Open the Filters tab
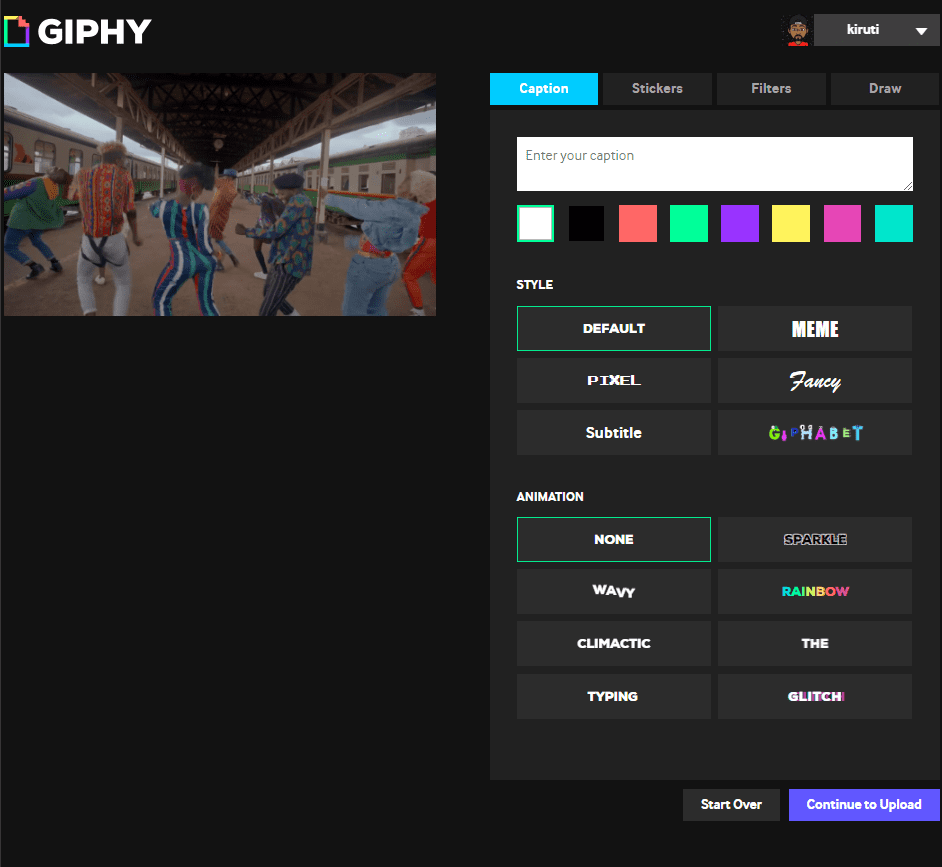The image size is (942, 867). point(771,89)
